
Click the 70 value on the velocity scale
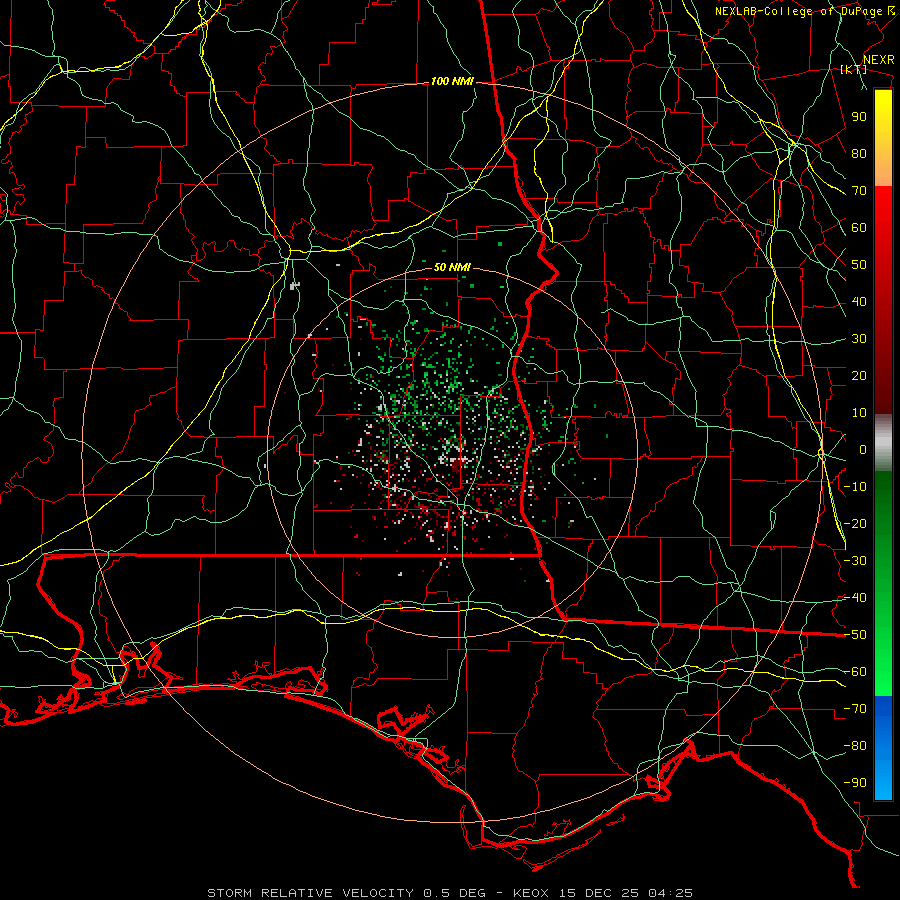tap(859, 191)
